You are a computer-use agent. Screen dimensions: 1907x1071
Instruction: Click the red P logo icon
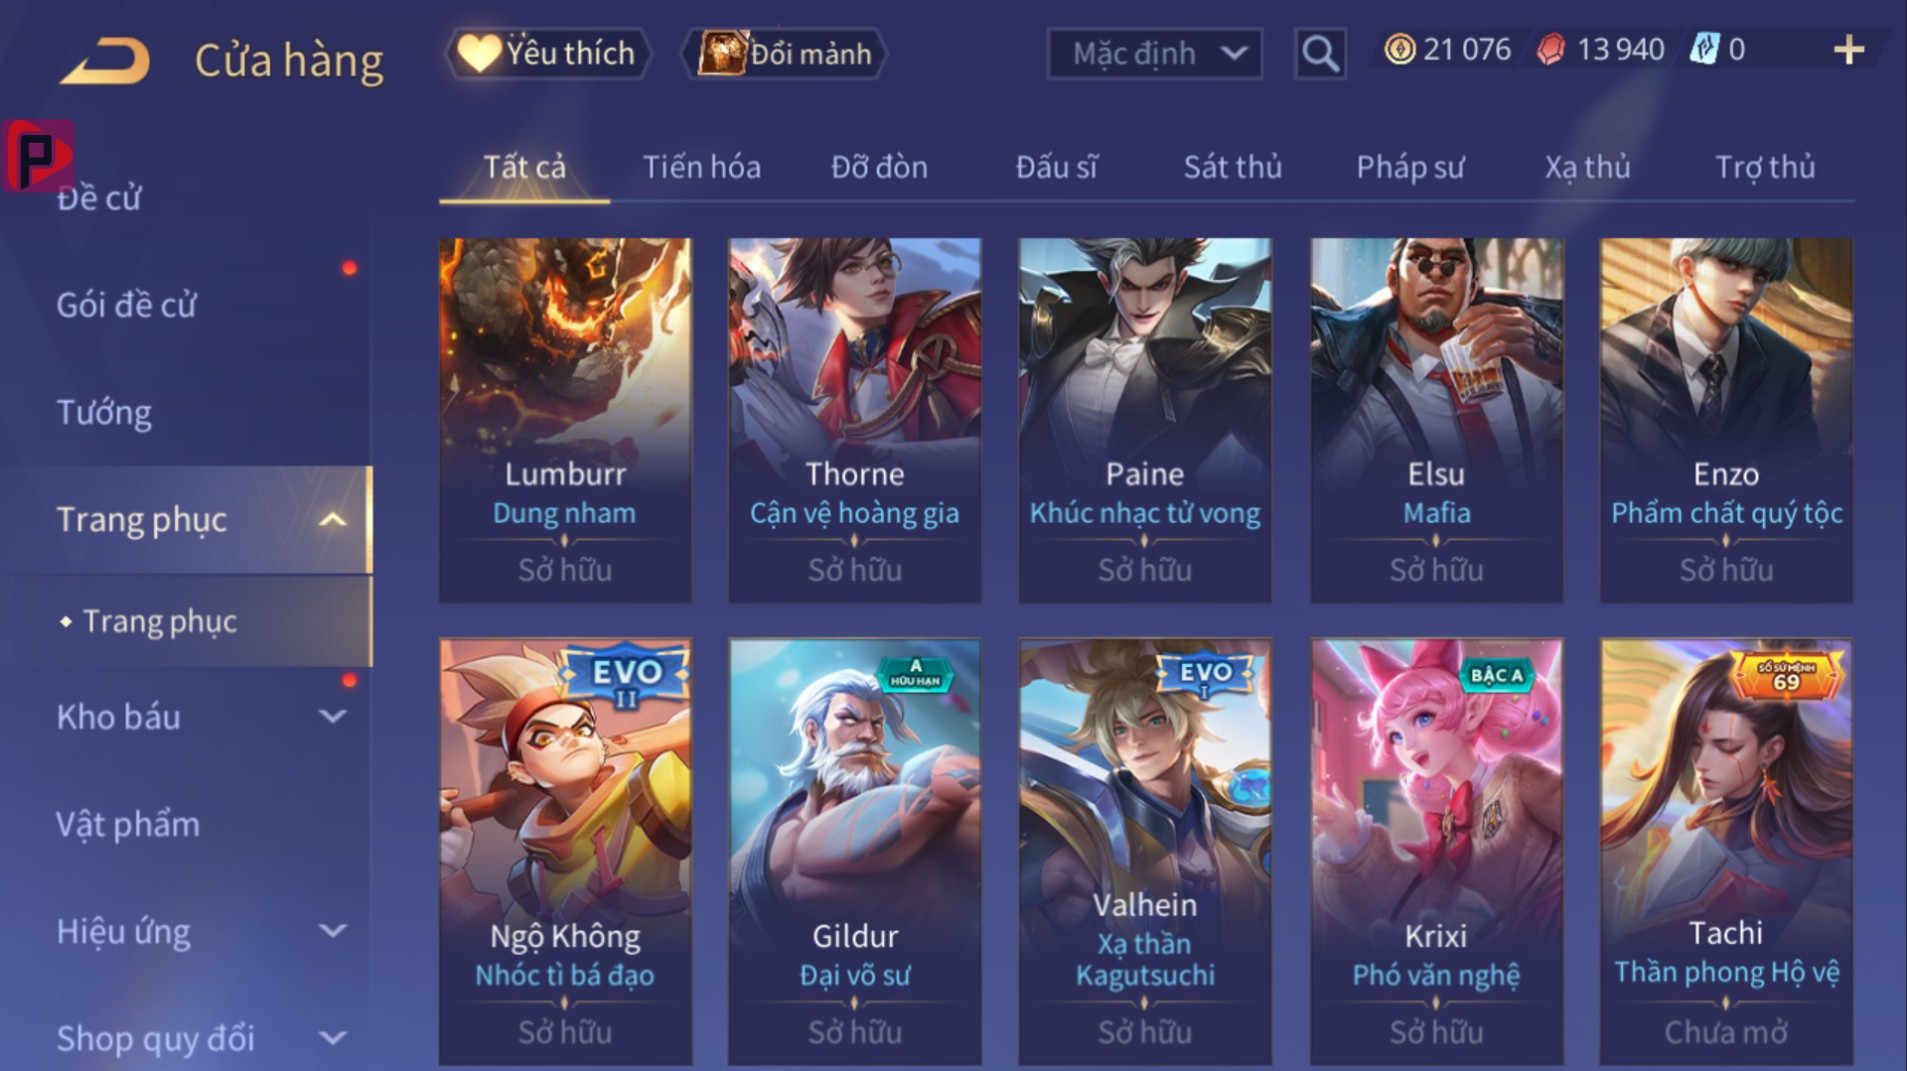(x=38, y=155)
